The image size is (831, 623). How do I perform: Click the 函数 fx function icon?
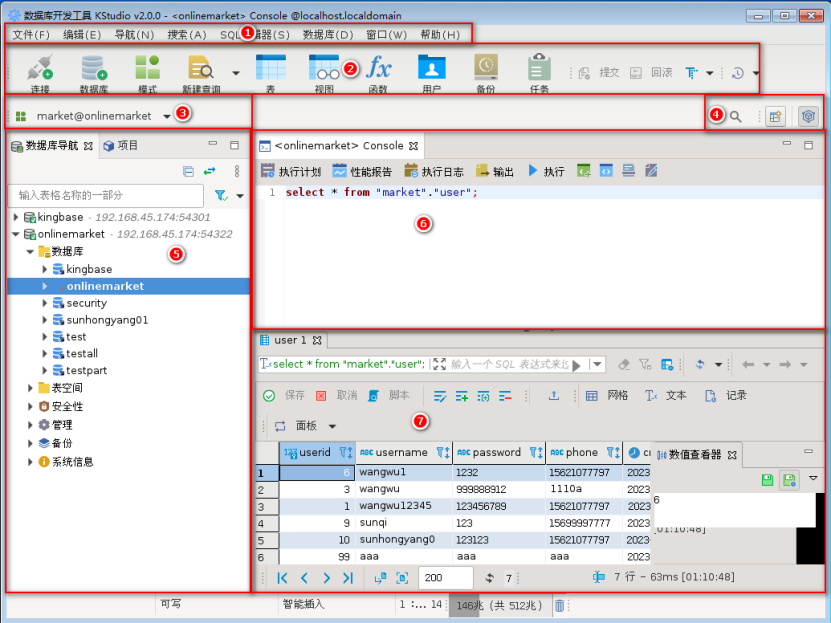(x=378, y=73)
